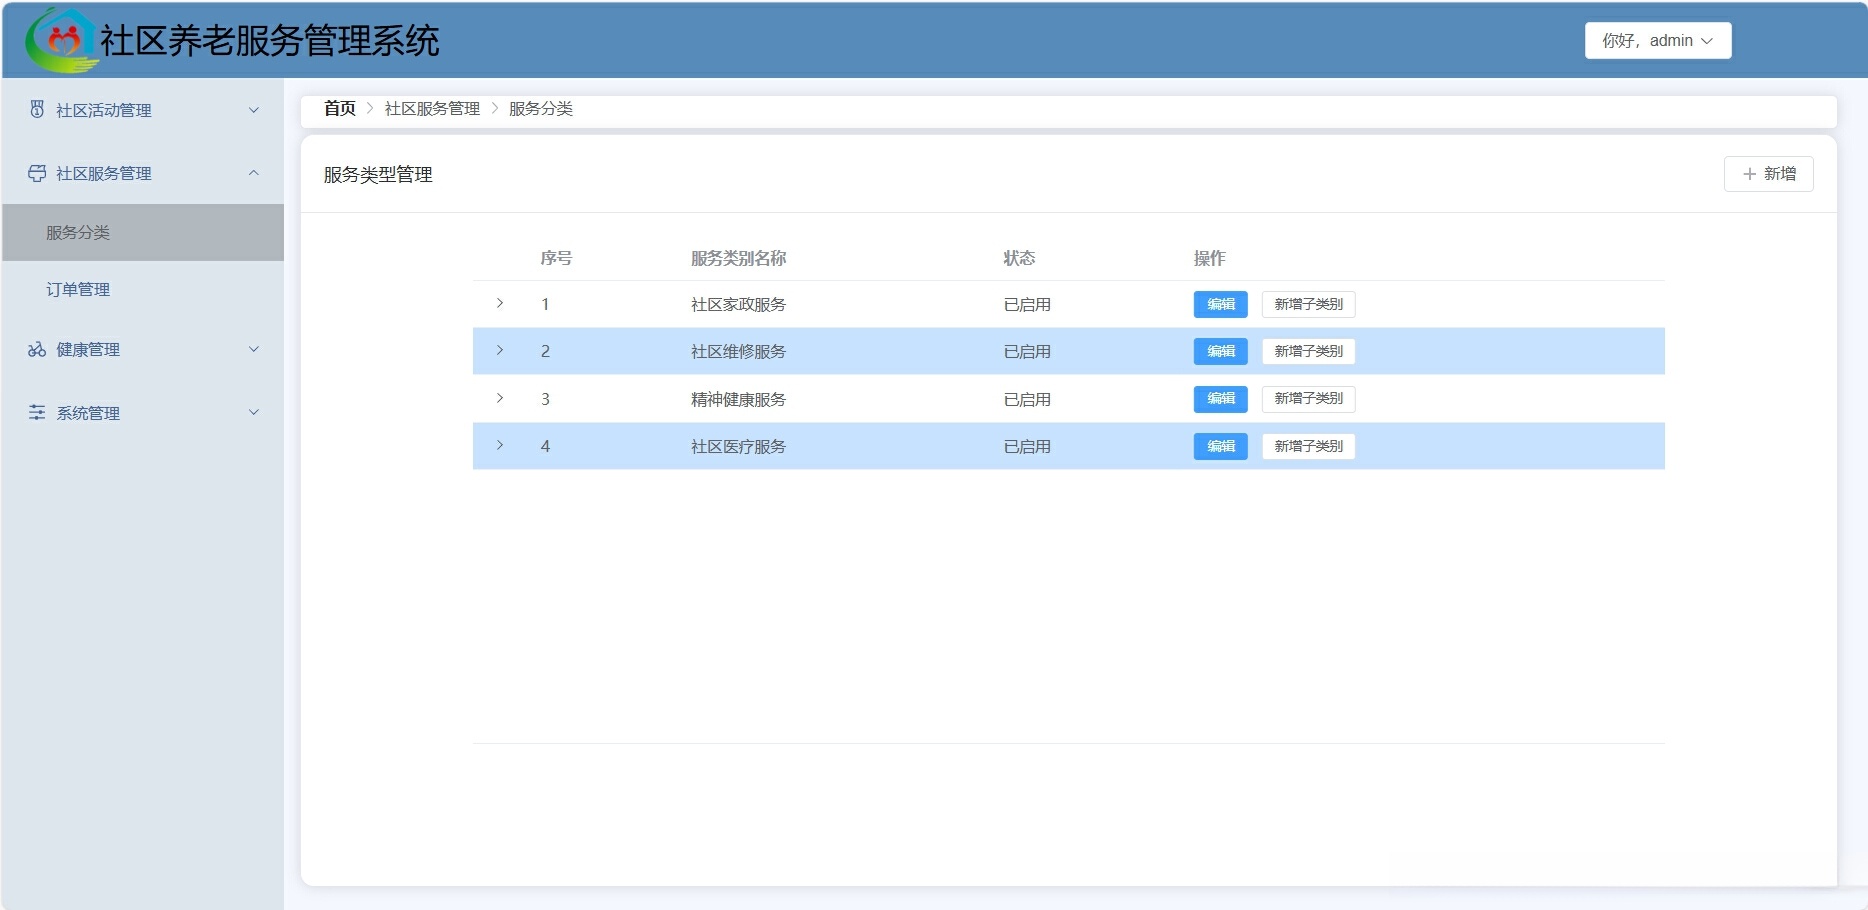Expand the 健康管理 menu chevron

[254, 349]
